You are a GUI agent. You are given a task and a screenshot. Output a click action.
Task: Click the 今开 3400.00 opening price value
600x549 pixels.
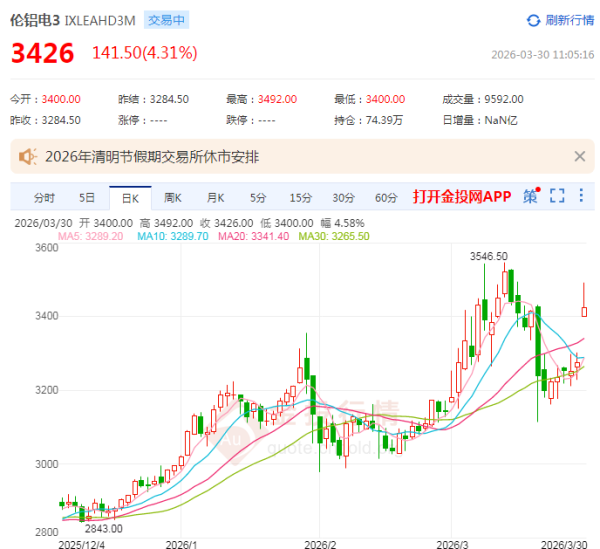61,99
